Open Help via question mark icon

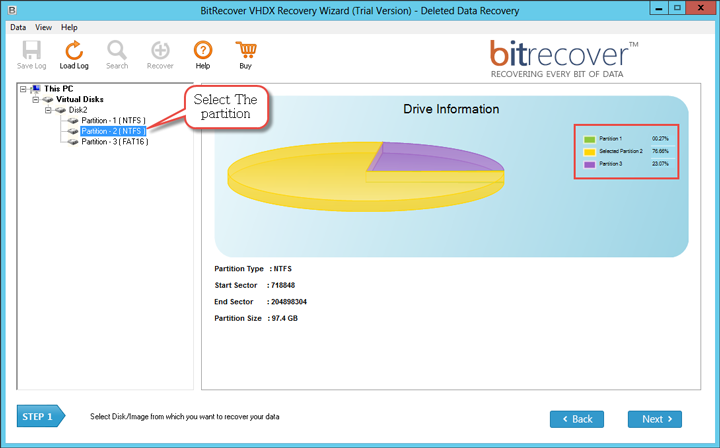pos(202,50)
